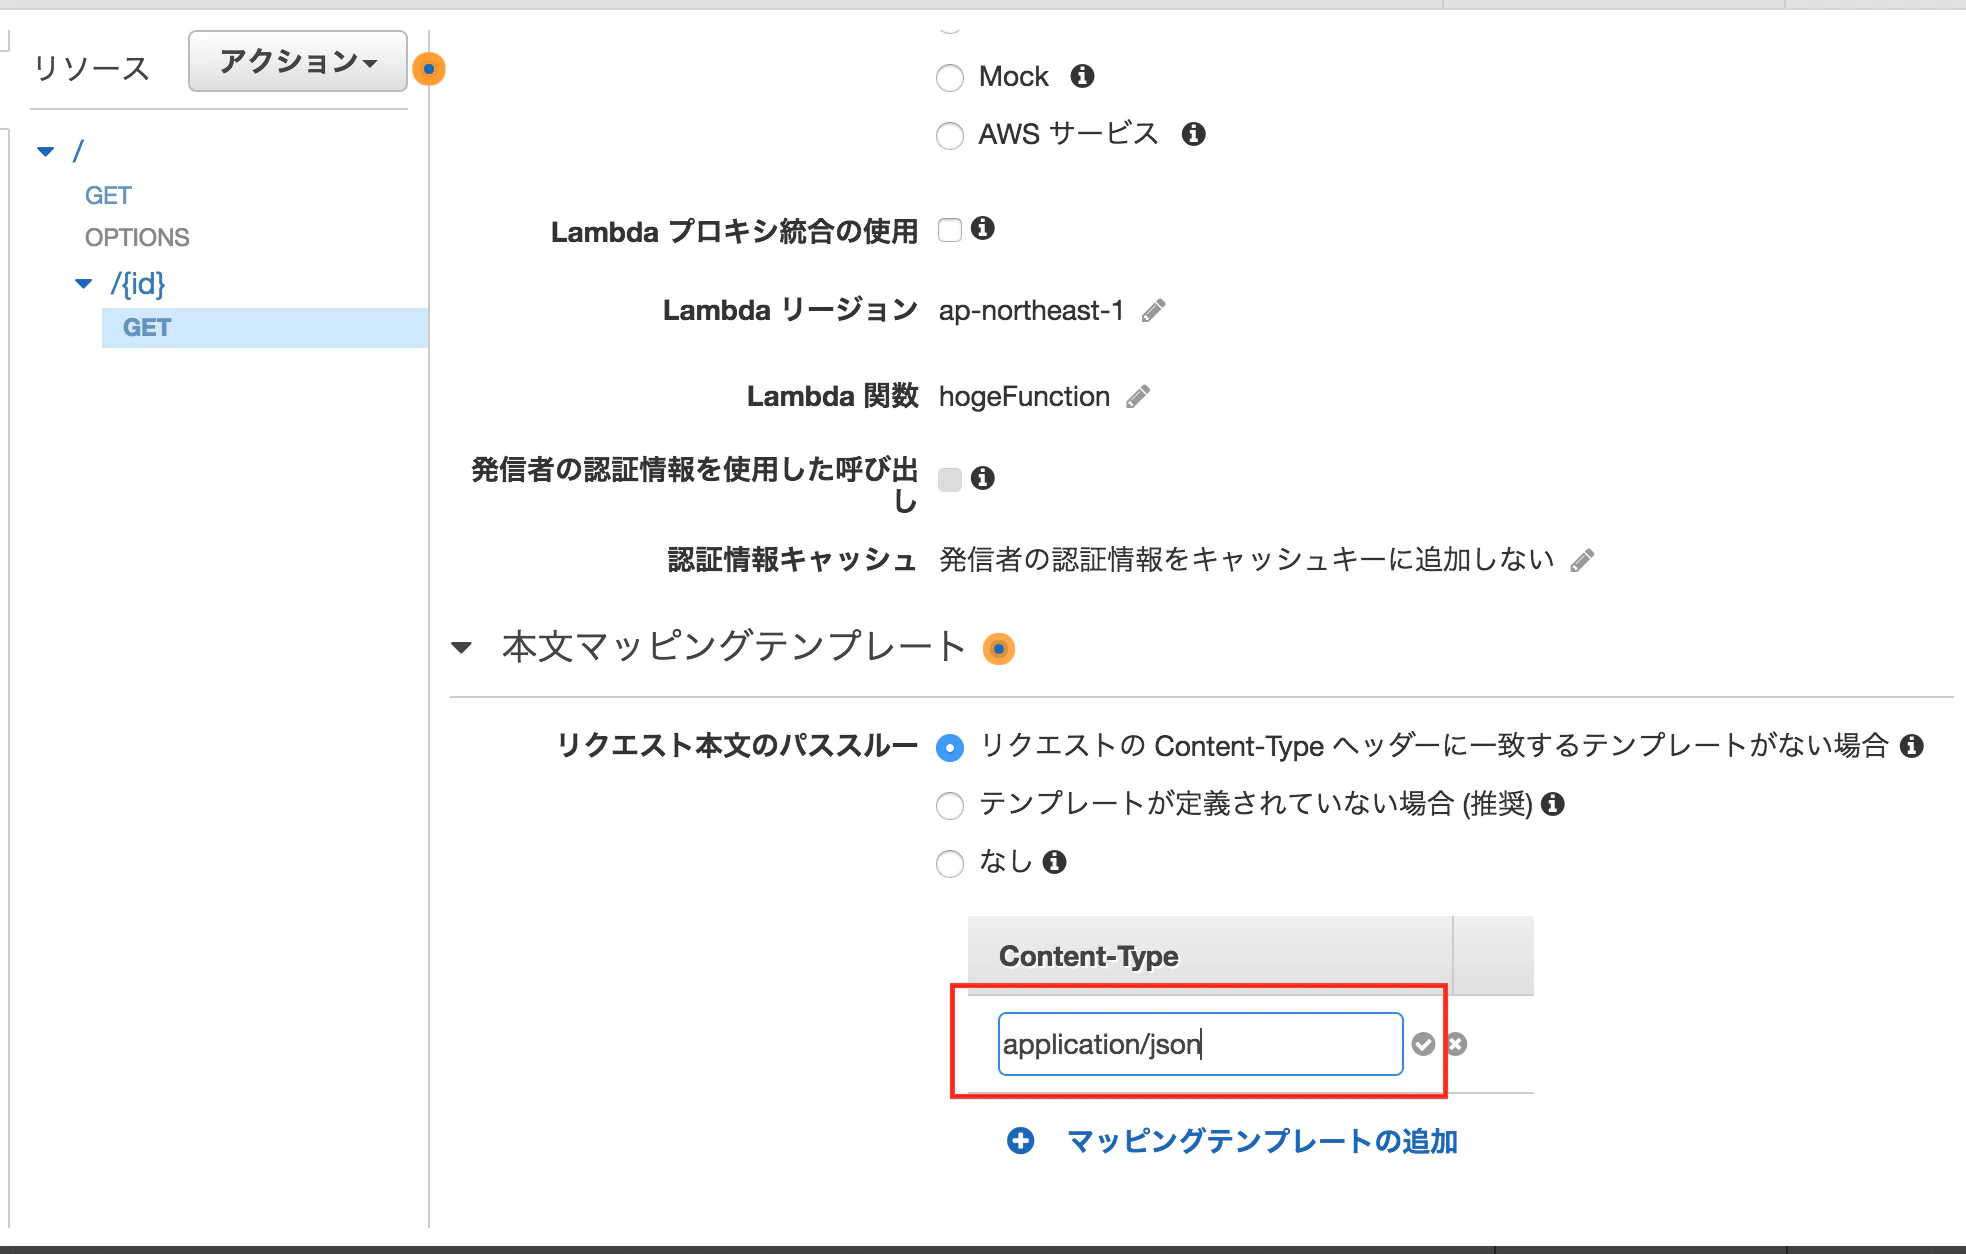
Task: Click root / resource link
Action: coord(78,151)
